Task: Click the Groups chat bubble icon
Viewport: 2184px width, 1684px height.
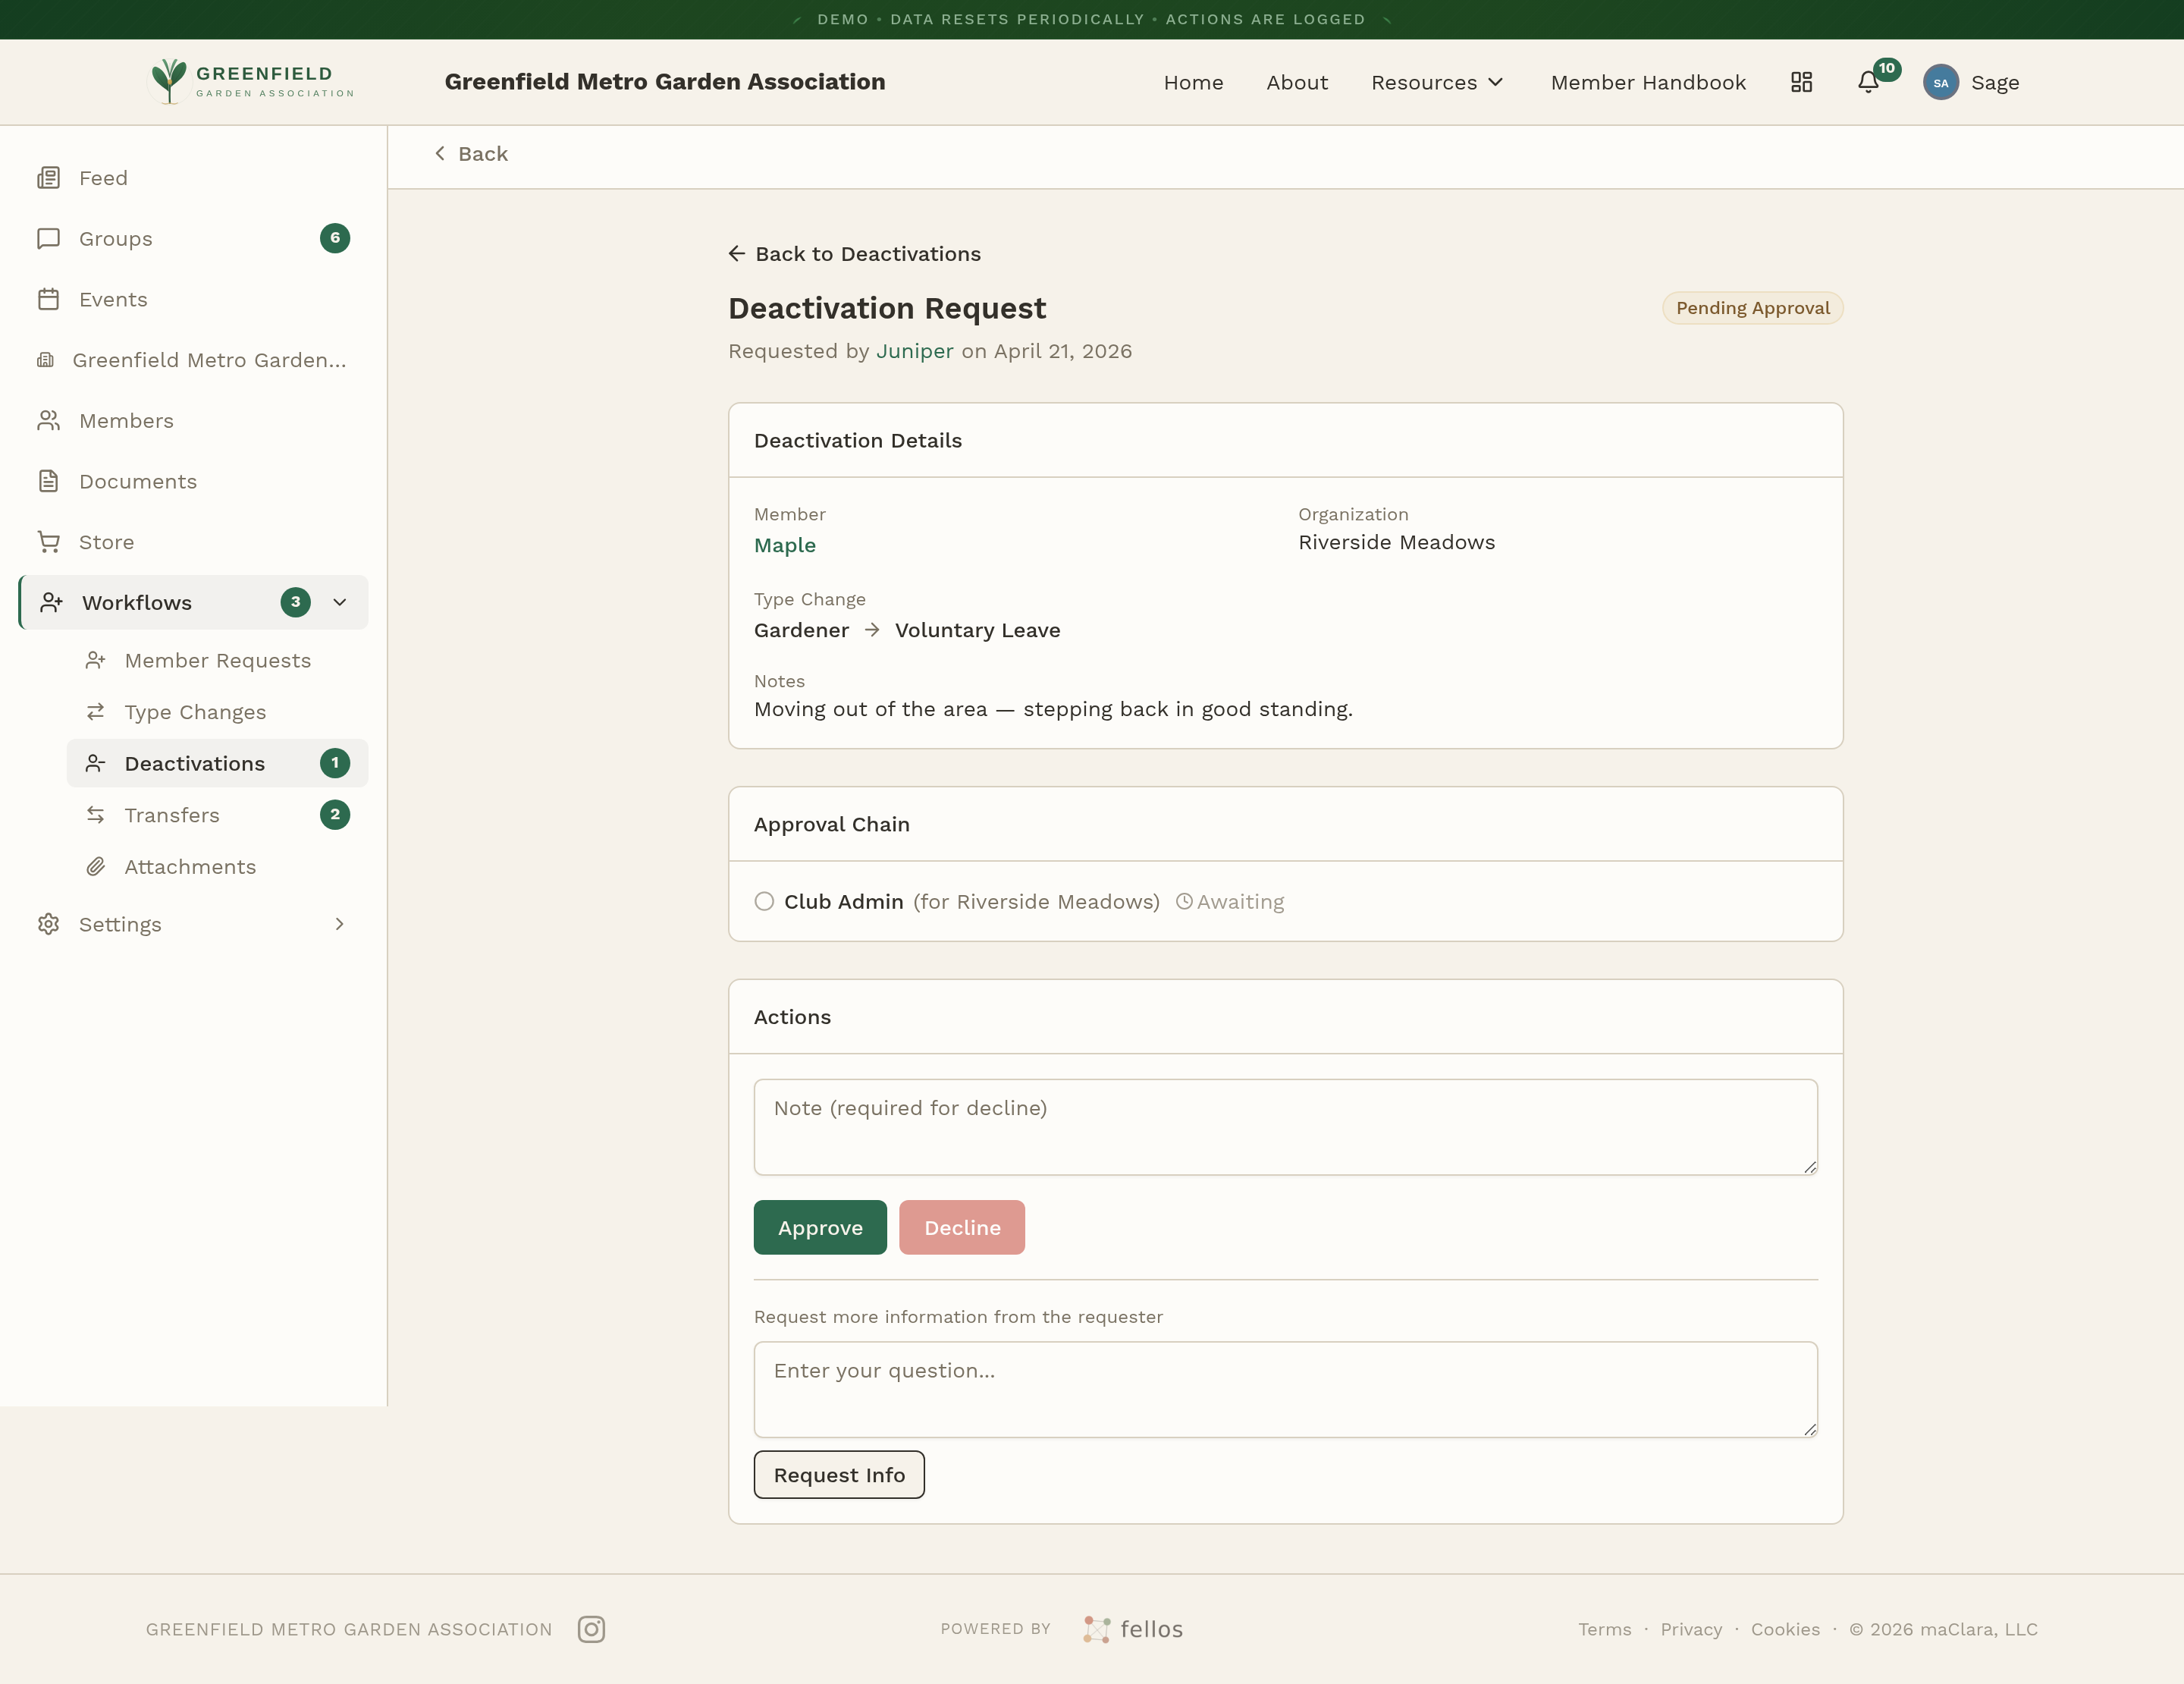Action: click(48, 239)
